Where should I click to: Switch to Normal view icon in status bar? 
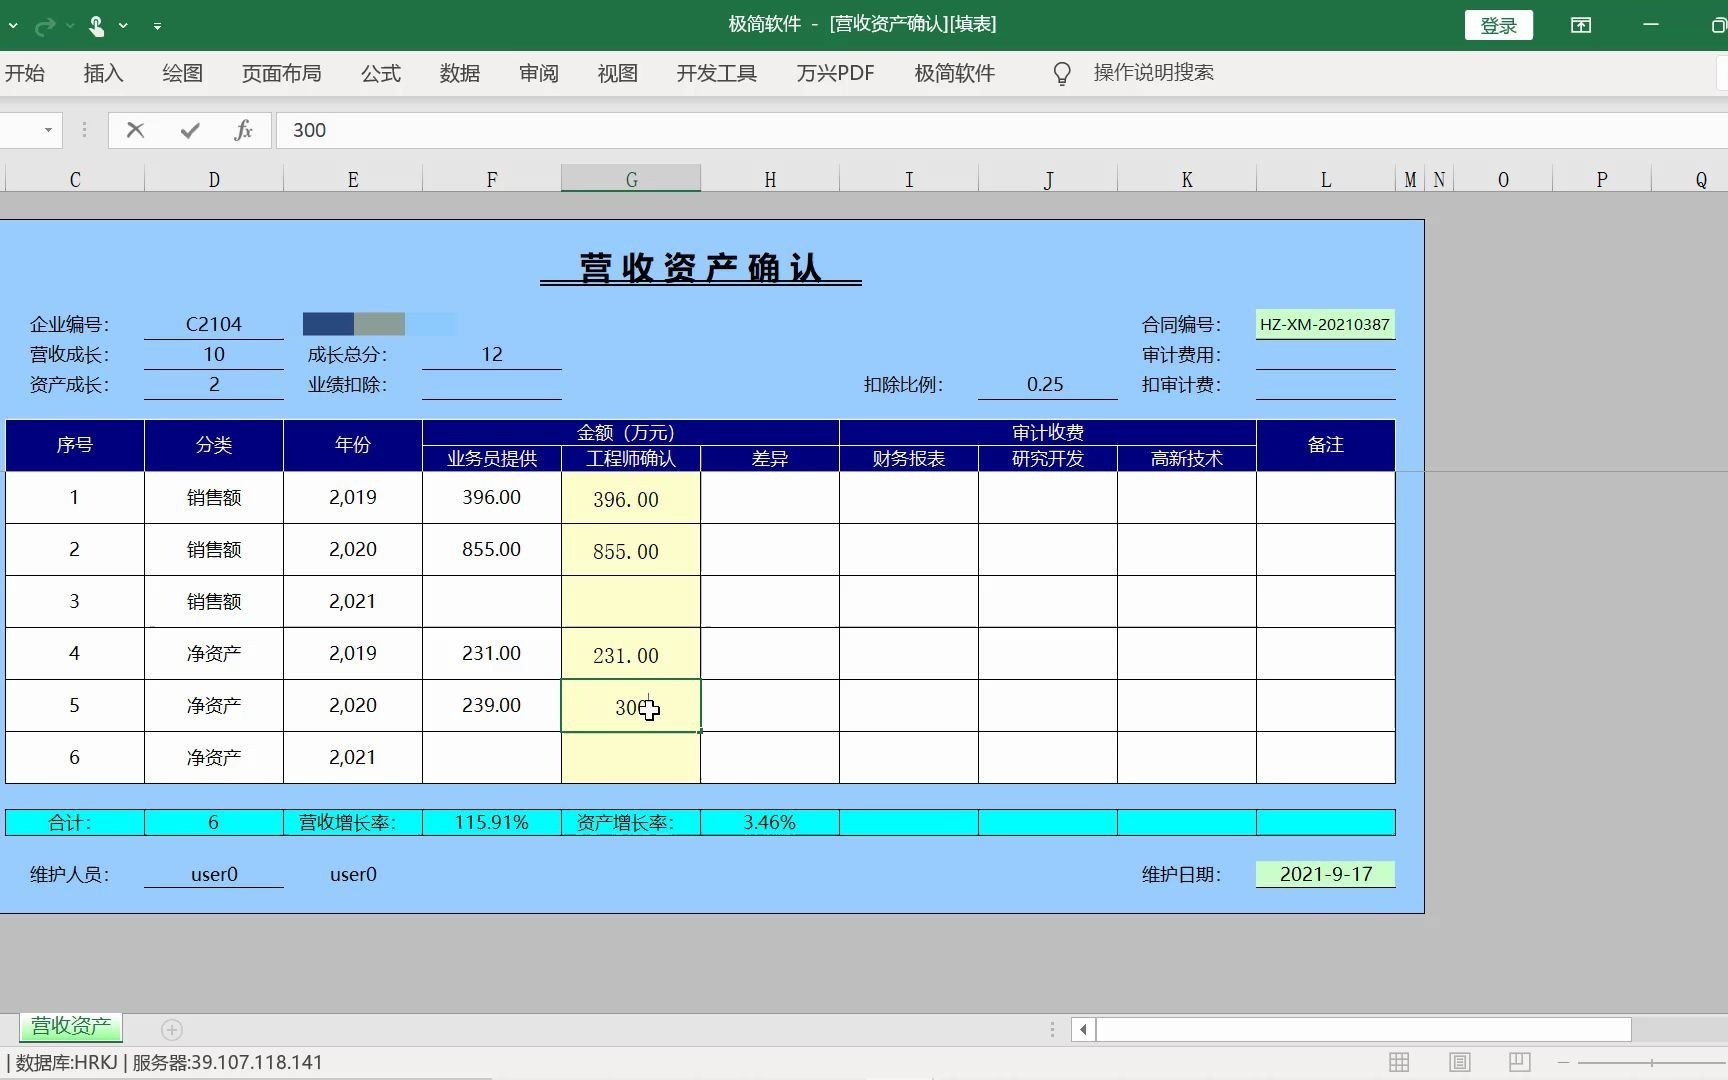1399,1062
